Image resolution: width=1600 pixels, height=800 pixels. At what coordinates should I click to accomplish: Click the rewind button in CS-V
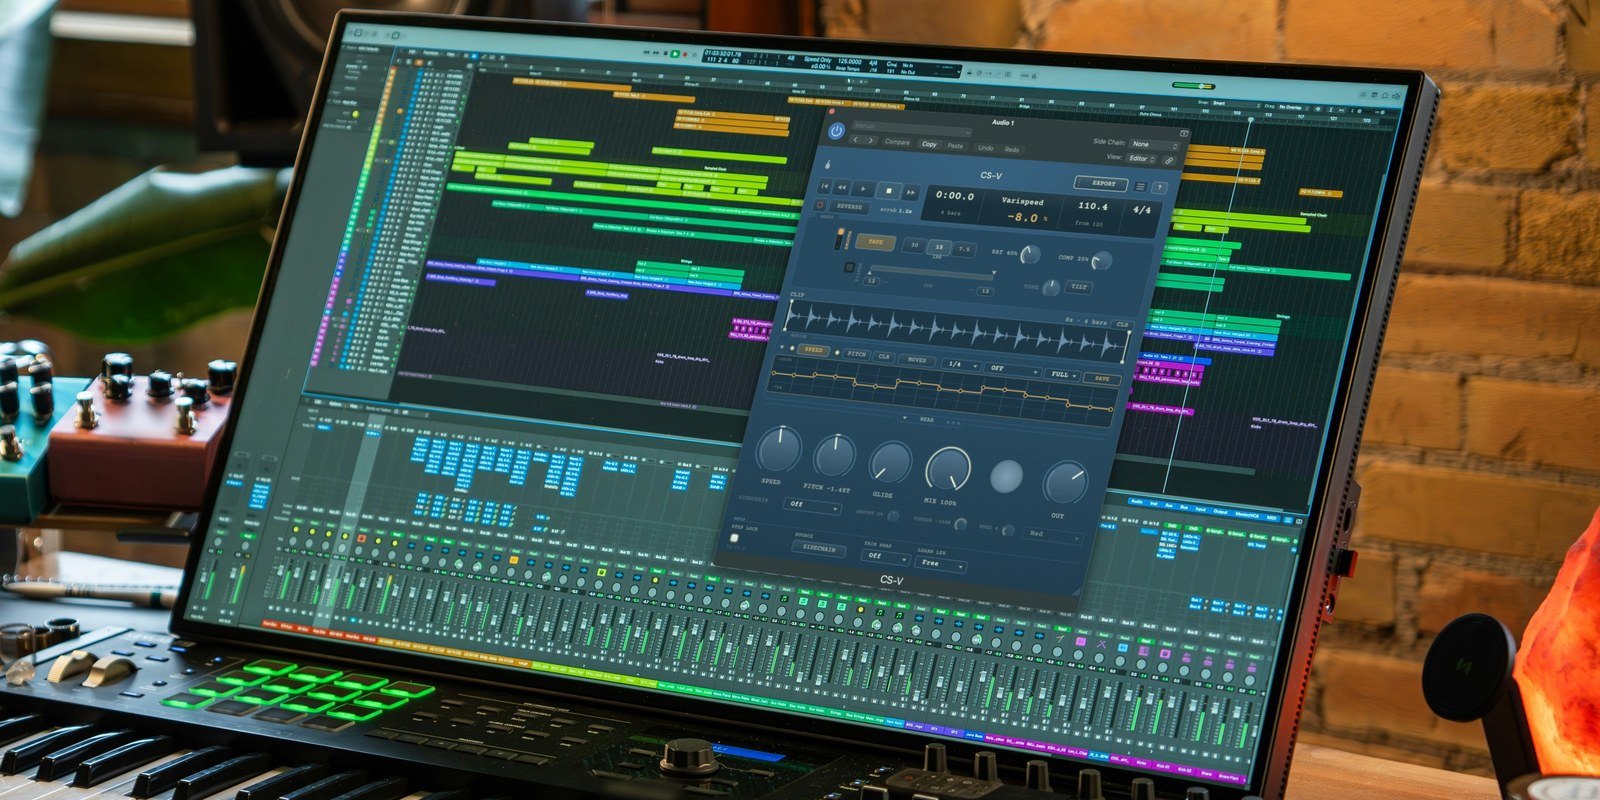coord(843,188)
